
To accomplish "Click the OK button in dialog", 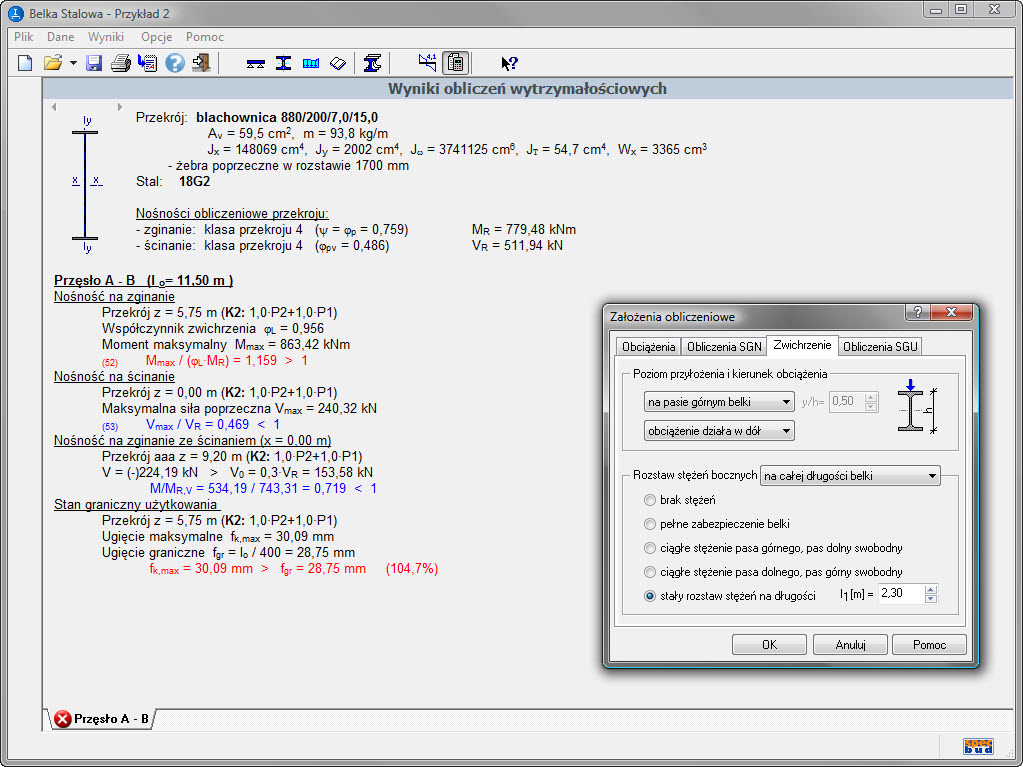I will point(769,645).
